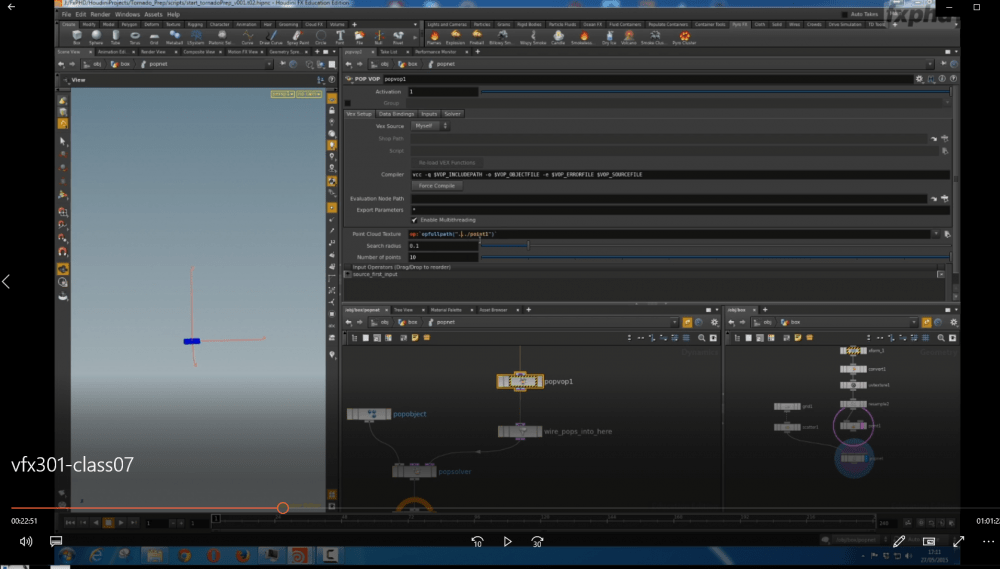Select the popobject node

(x=369, y=414)
